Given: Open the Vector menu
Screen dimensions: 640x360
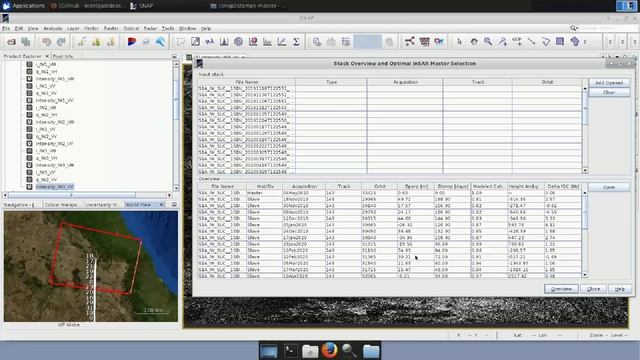Looking at the screenshot, I should (x=91, y=29).
